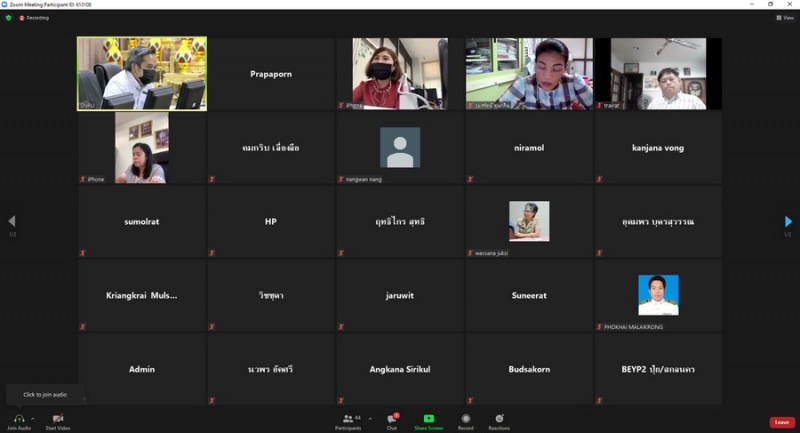Screen dimensions: 800x433
Task: Select the Angkana Sirikul participant tile
Action: [400, 369]
